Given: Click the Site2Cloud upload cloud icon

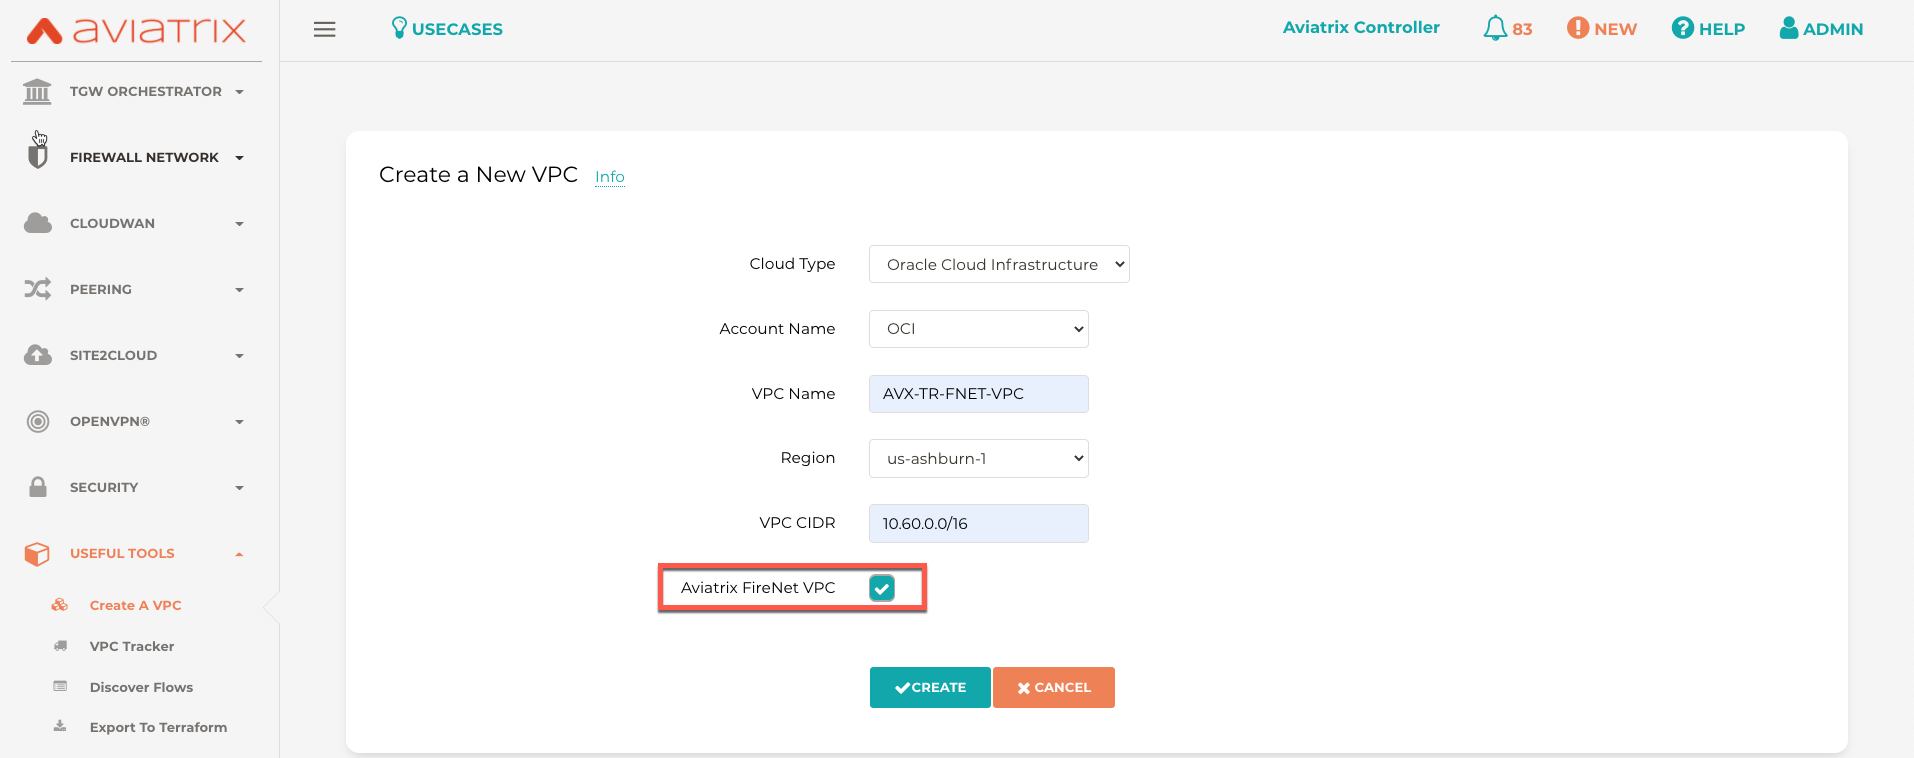Looking at the screenshot, I should point(38,355).
